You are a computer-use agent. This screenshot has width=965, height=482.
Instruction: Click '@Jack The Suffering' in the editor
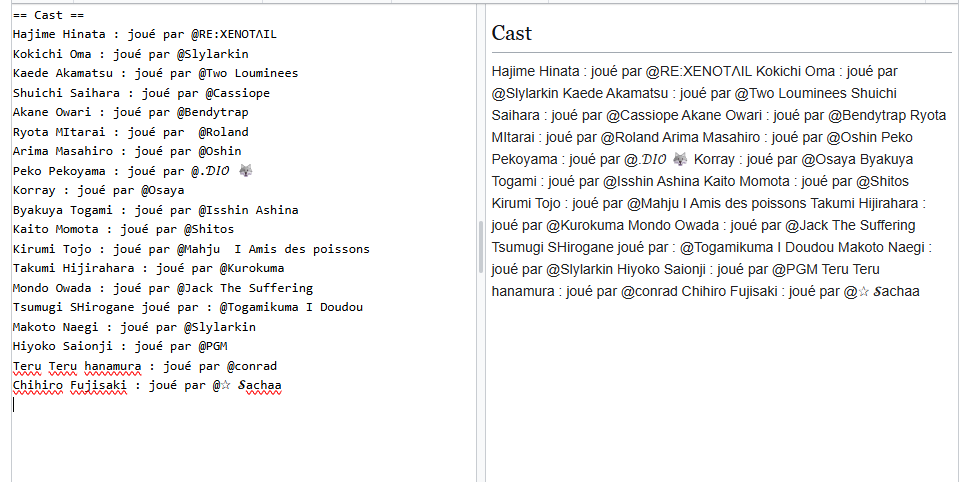pyautogui.click(x=245, y=288)
